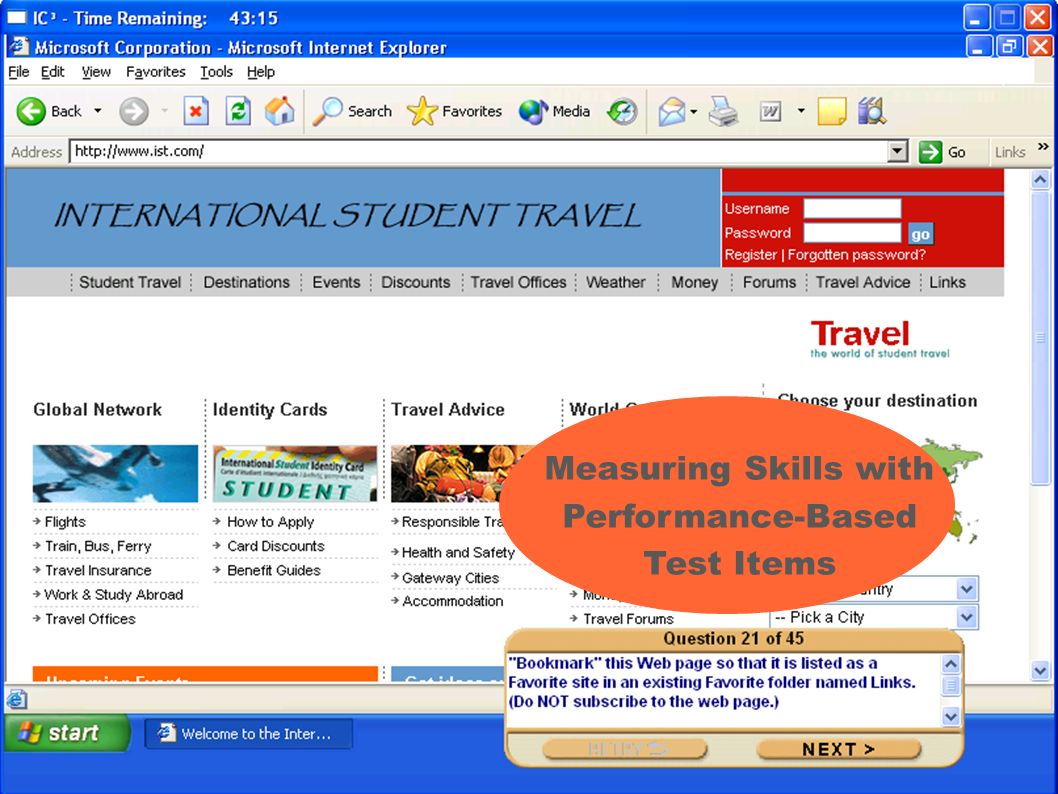Open the Mail icon dropdown arrow
This screenshot has height=794, width=1058.
[x=694, y=111]
